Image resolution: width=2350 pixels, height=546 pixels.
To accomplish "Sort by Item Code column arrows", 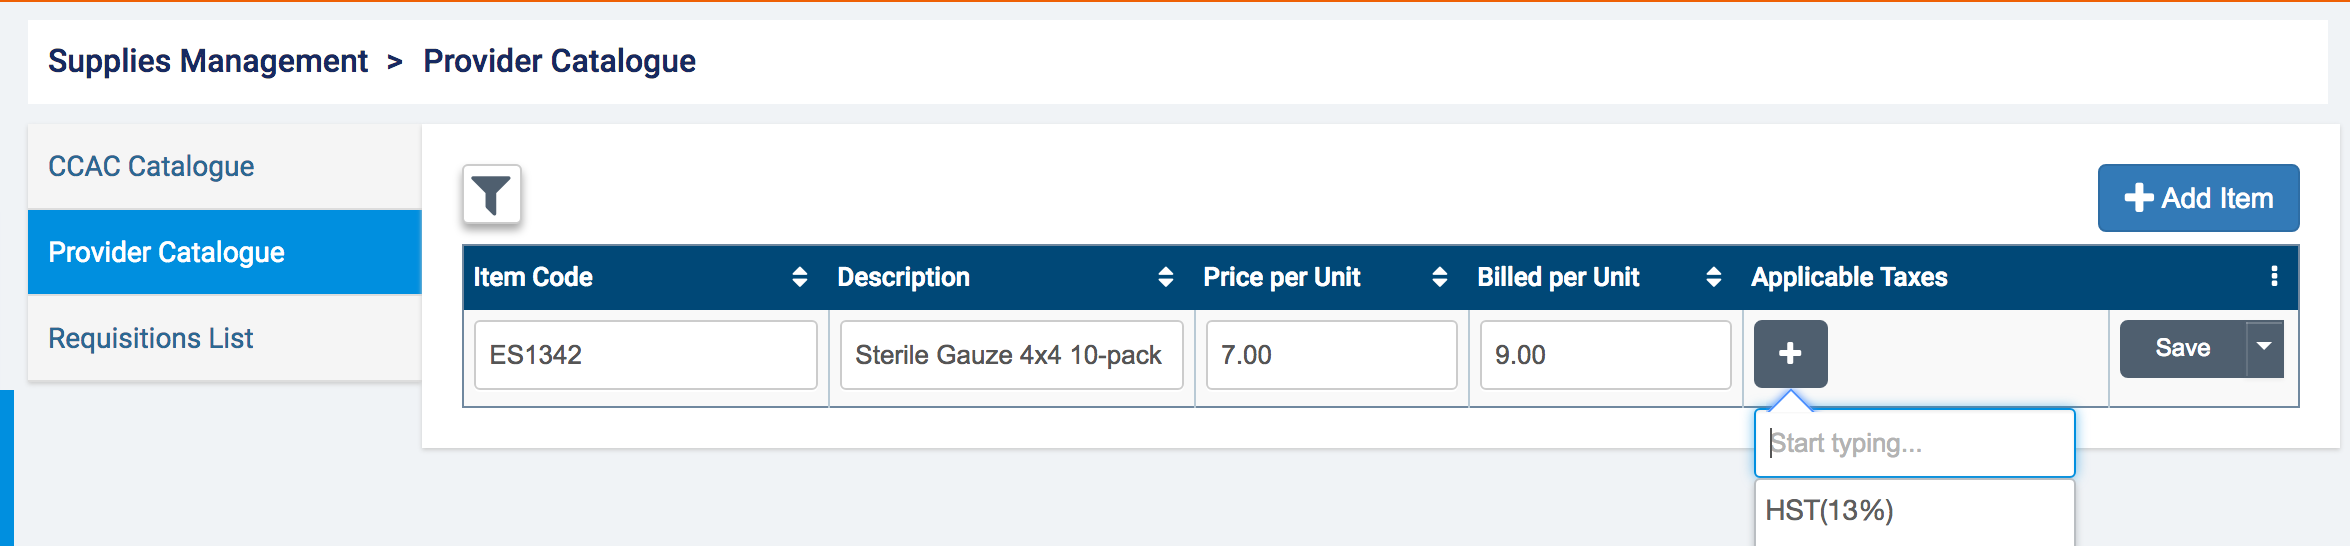I will point(799,277).
